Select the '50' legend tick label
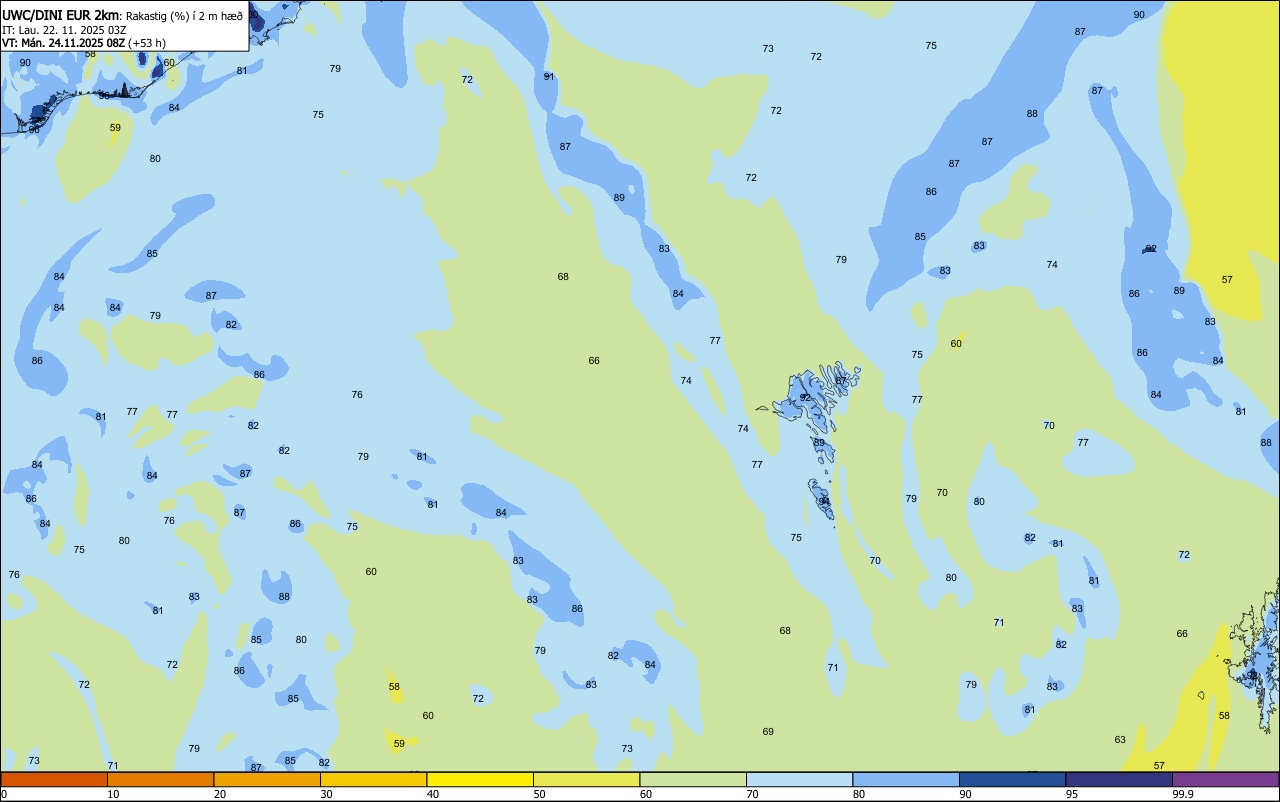Viewport: 1280px width, 802px height. [539, 794]
